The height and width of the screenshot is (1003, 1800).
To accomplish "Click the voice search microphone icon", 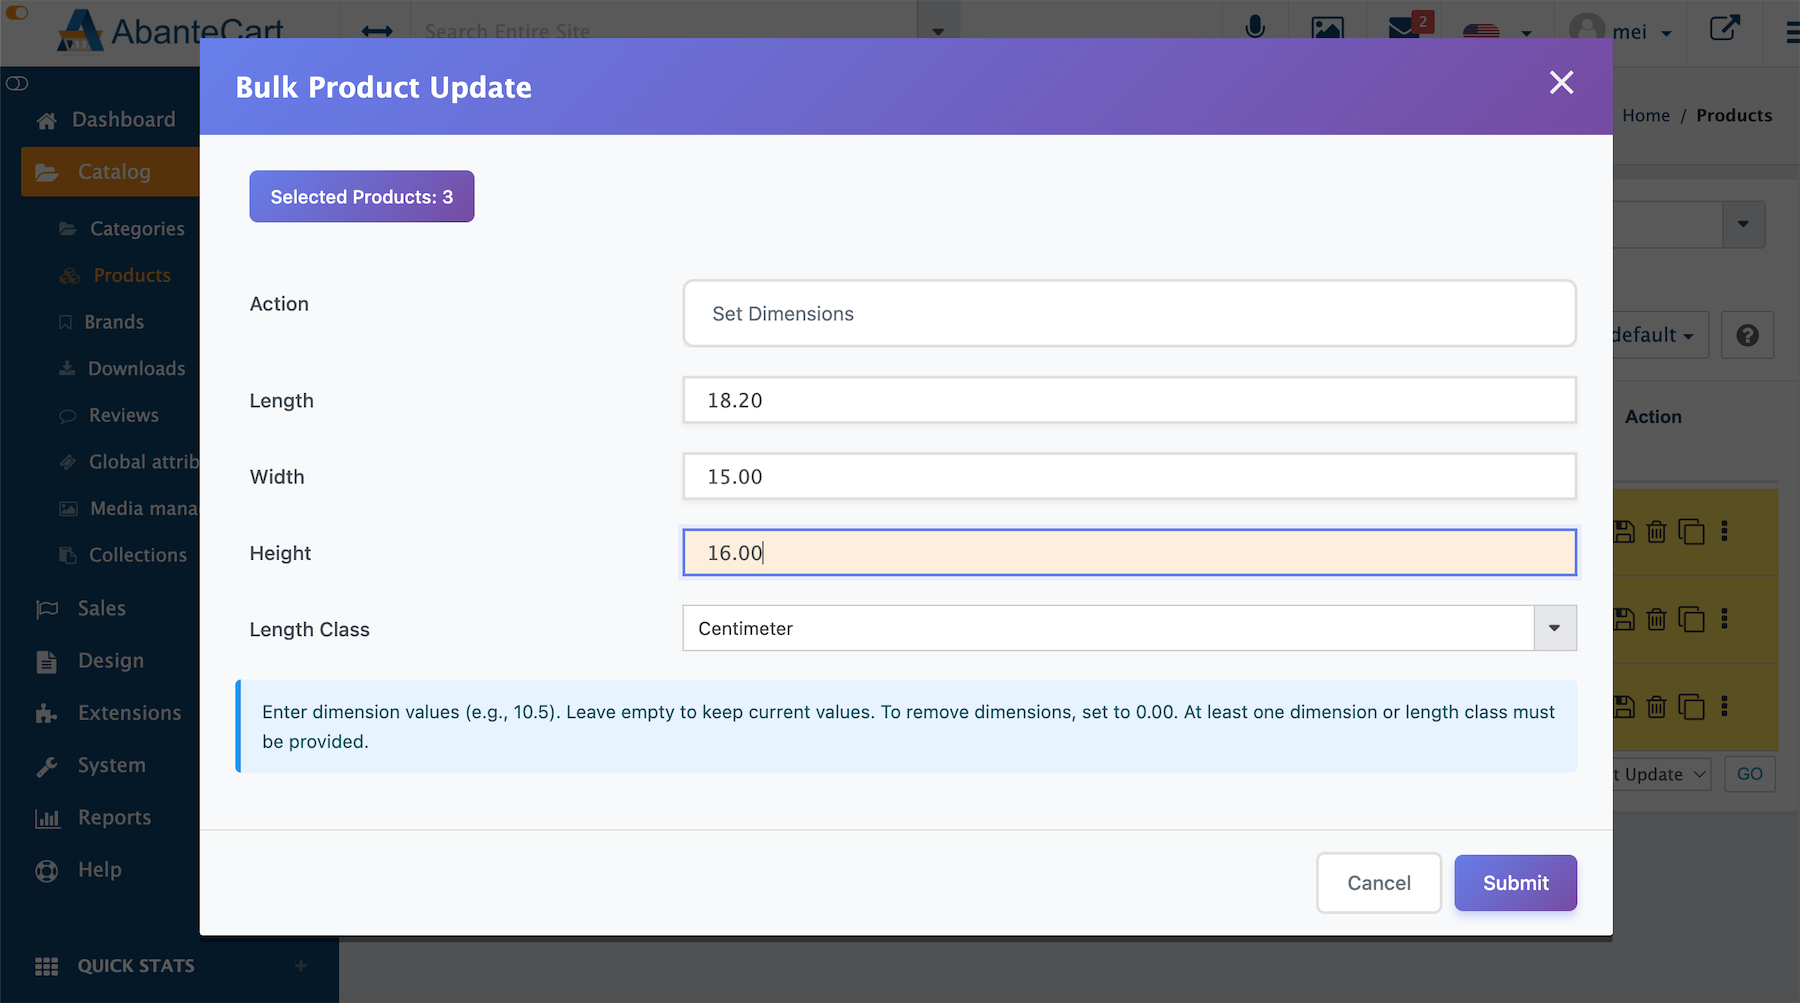I will 1255,27.
